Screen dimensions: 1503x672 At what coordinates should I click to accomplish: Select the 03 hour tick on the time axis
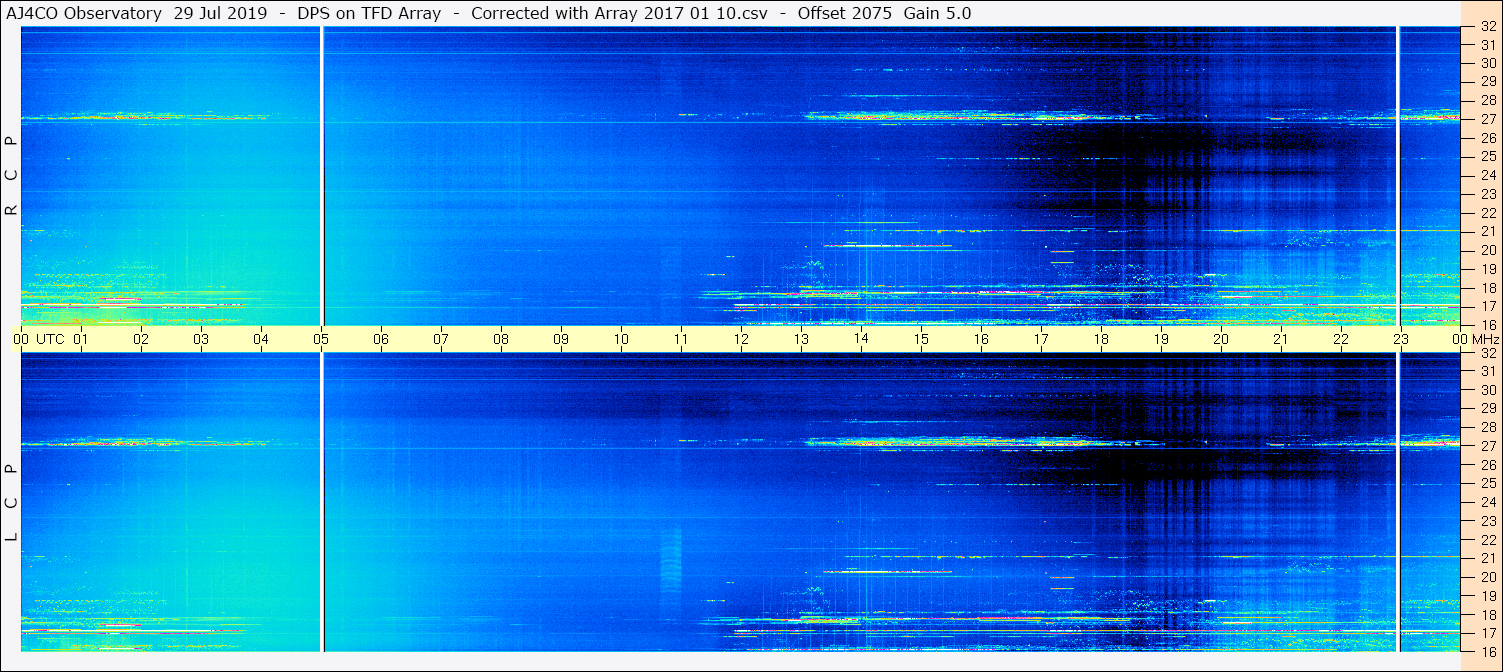pos(201,339)
